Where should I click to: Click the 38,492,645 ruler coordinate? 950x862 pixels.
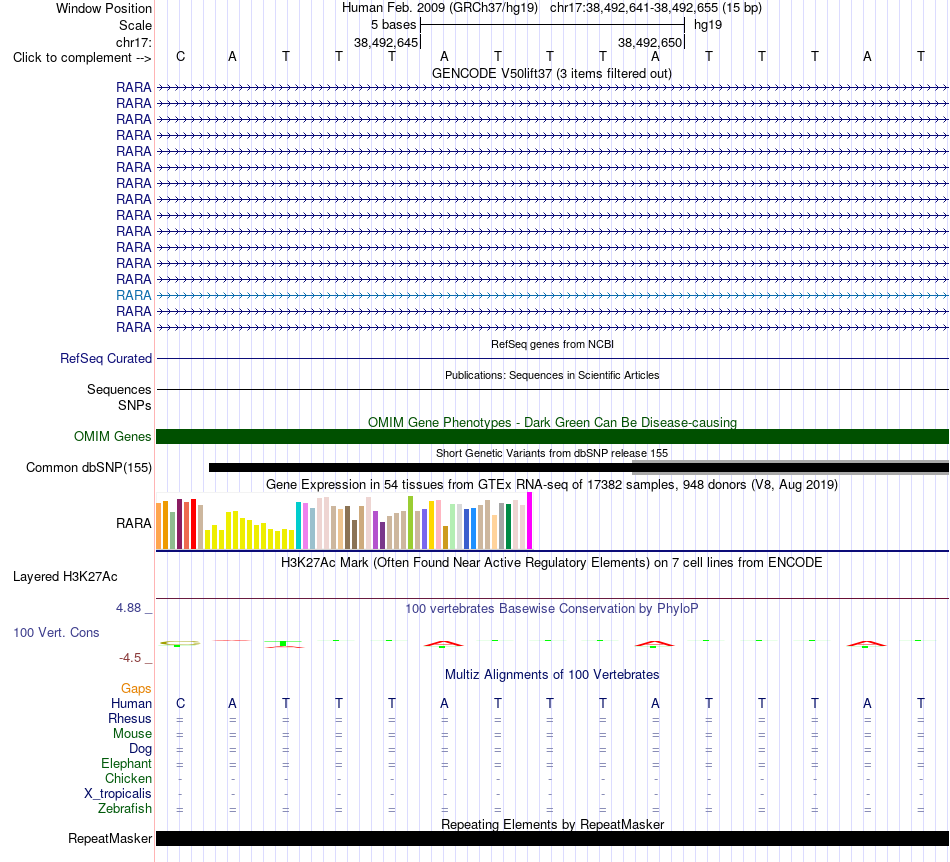pos(386,42)
